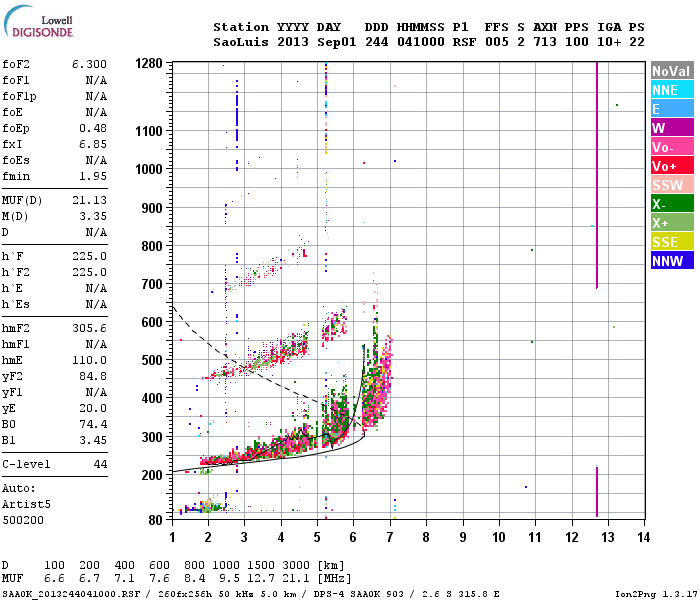Select the Vo+ red legend swatch

672,166
